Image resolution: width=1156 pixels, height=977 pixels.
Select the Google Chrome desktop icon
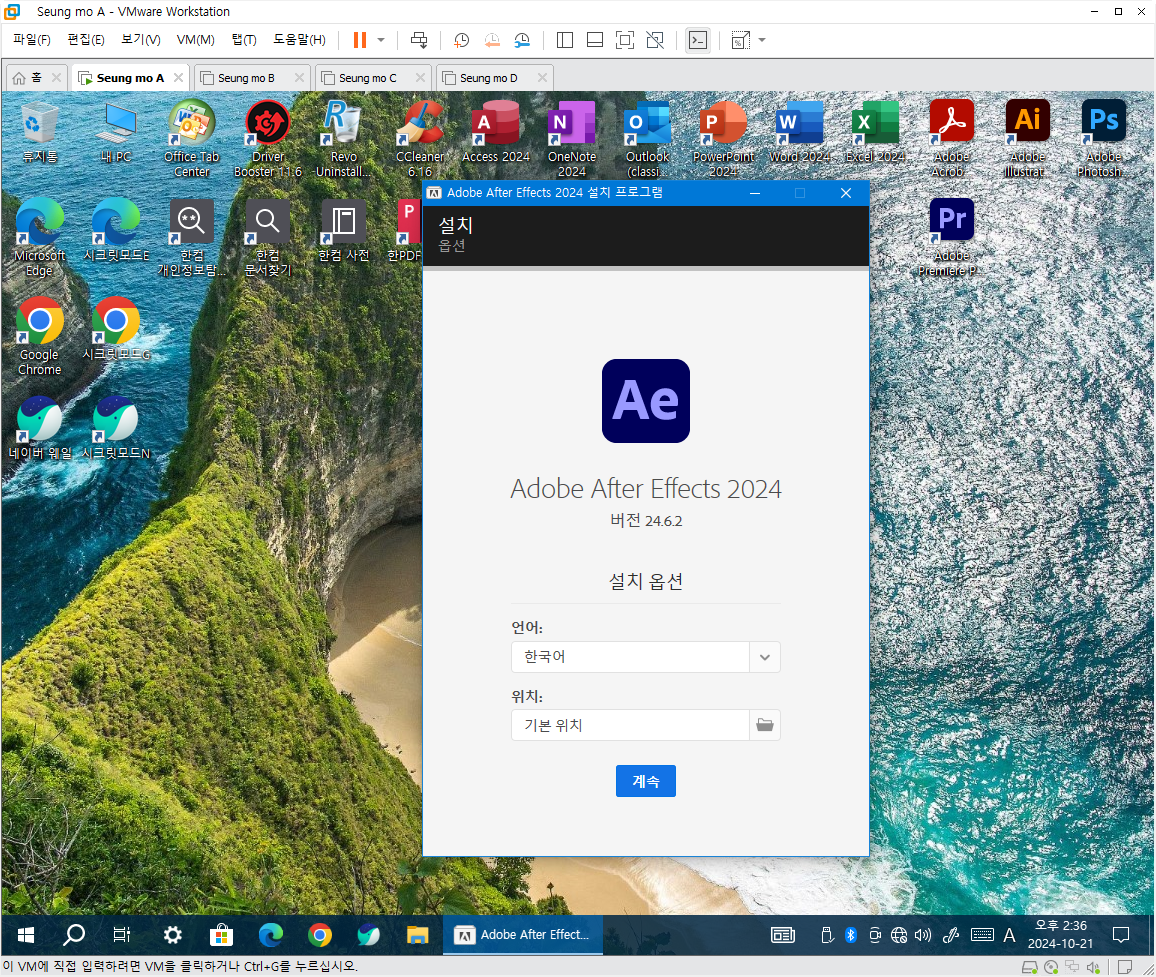[40, 336]
